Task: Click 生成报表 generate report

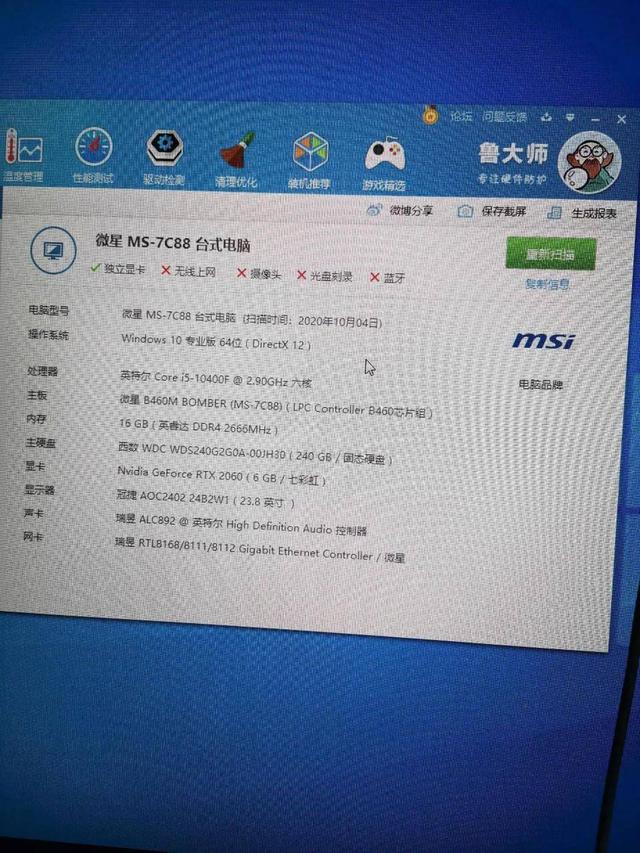Action: pyautogui.click(x=582, y=213)
